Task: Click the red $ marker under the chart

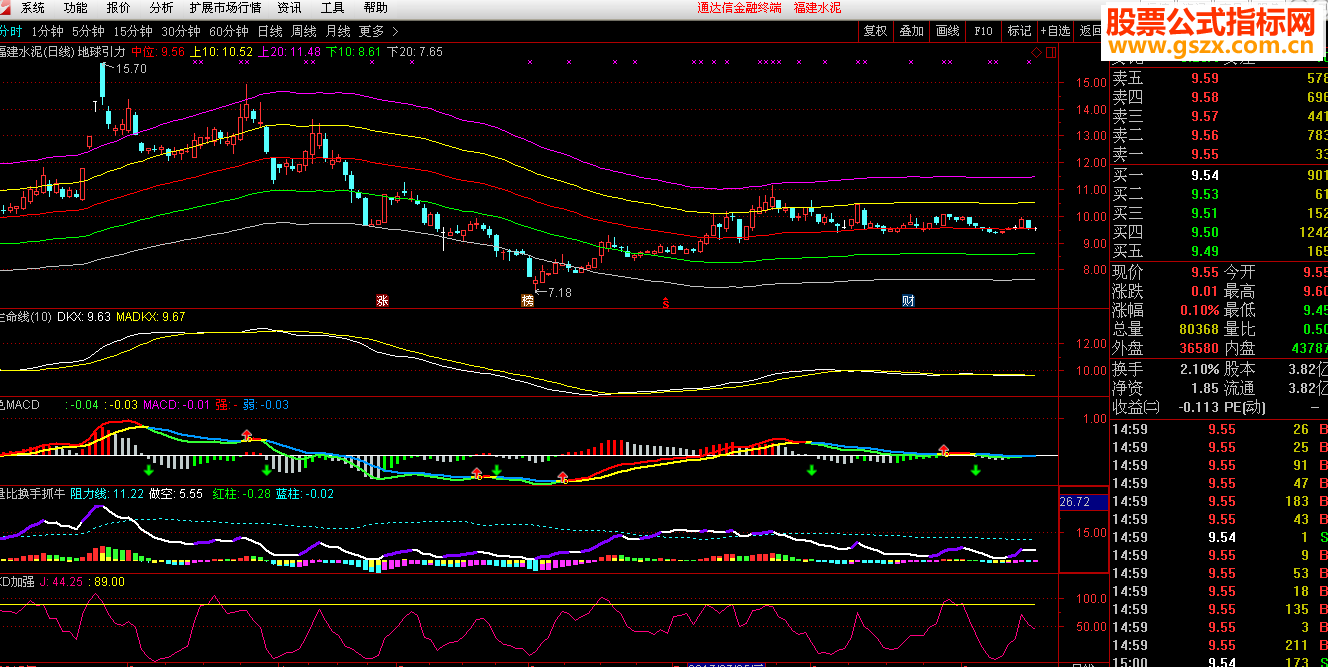Action: point(665,301)
